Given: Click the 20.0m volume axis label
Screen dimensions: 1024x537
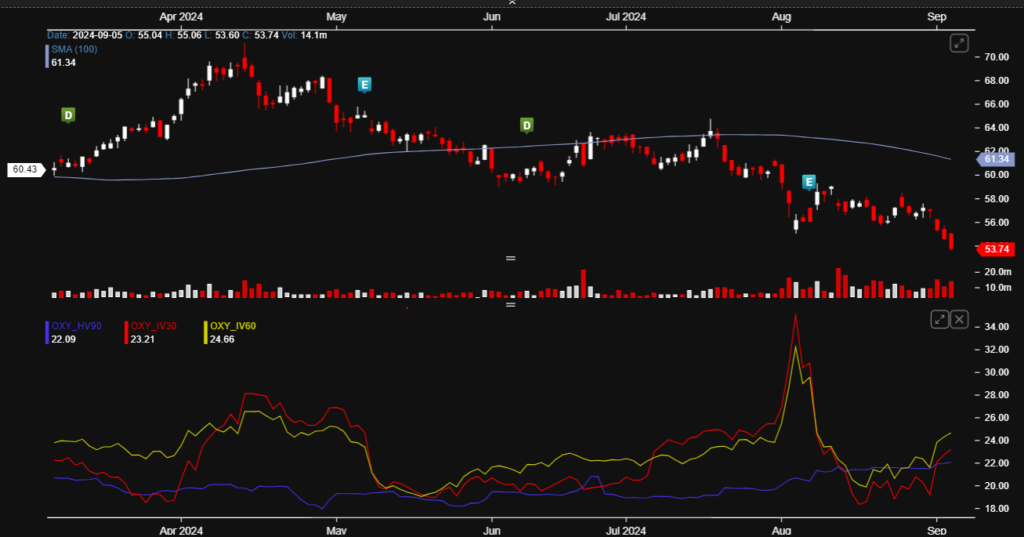Looking at the screenshot, I should click(998, 272).
